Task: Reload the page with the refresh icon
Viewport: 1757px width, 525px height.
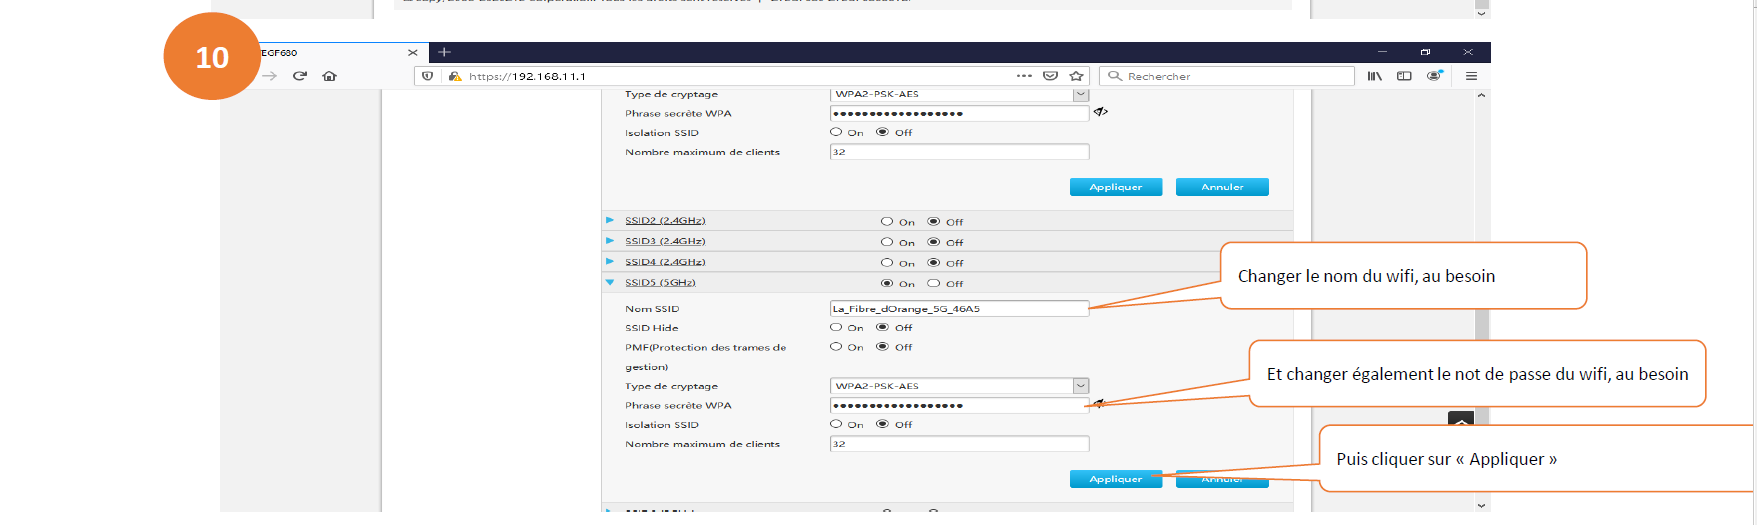Action: 299,76
